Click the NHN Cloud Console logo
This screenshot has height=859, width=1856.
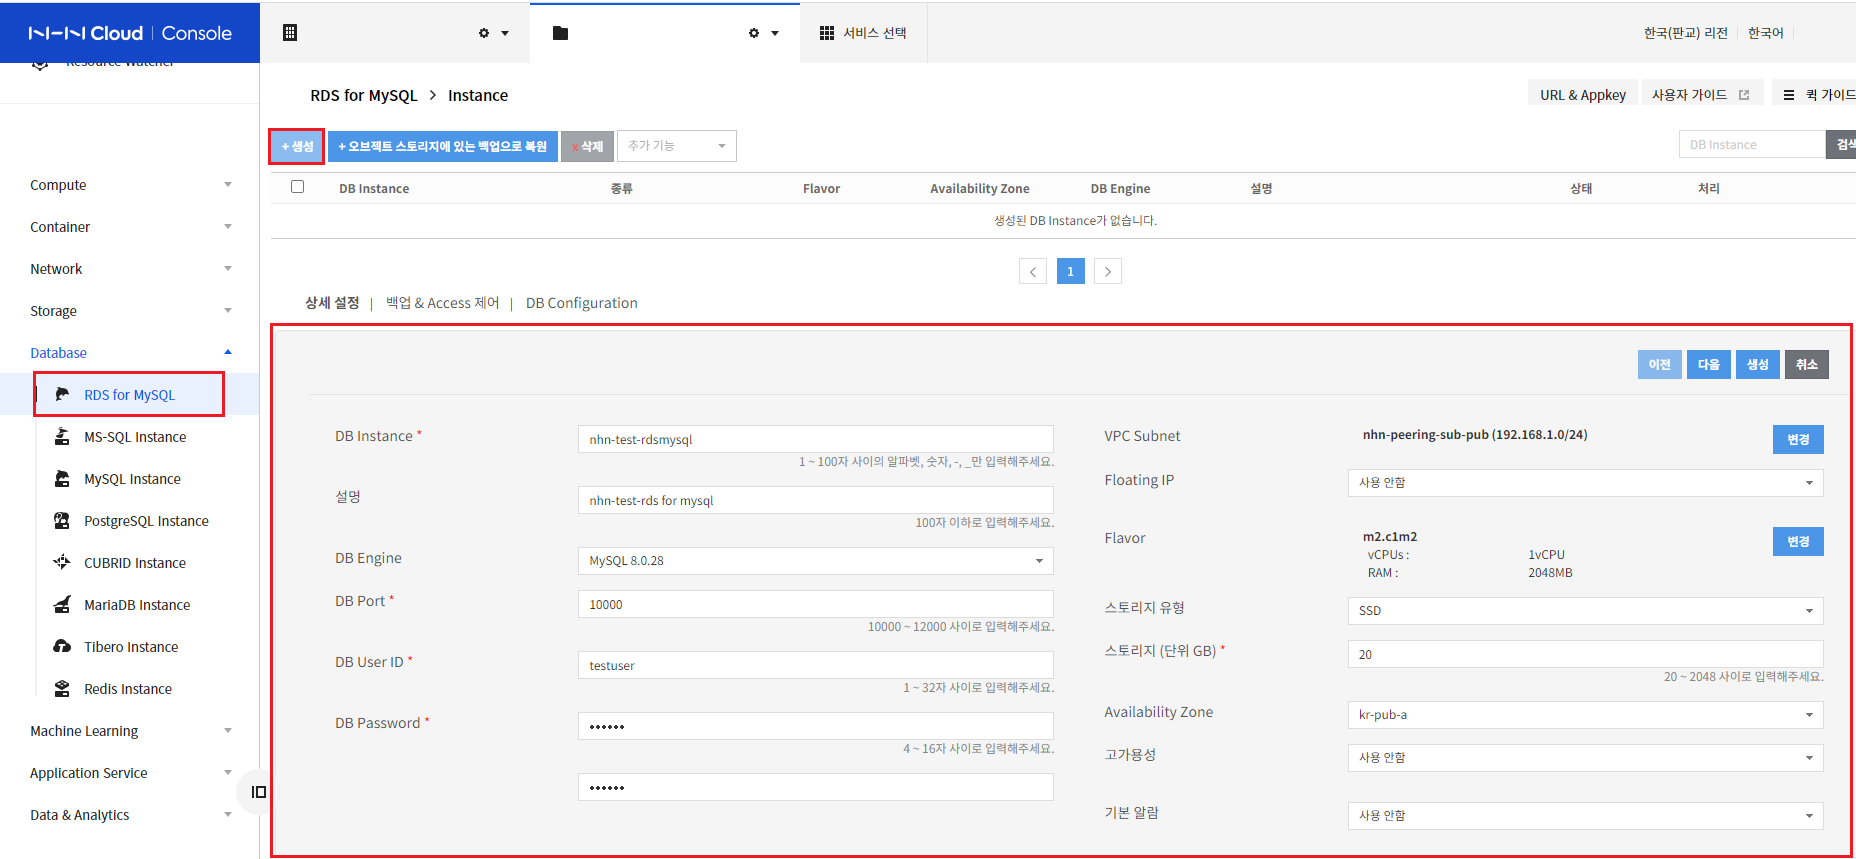130,33
